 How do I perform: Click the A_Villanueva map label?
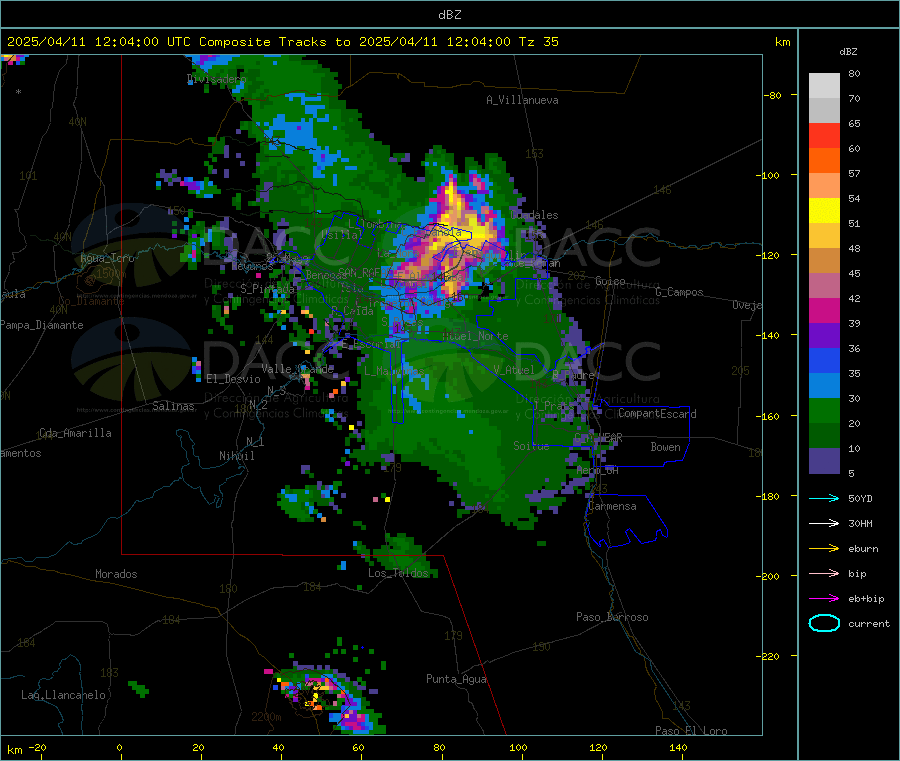pos(522,100)
